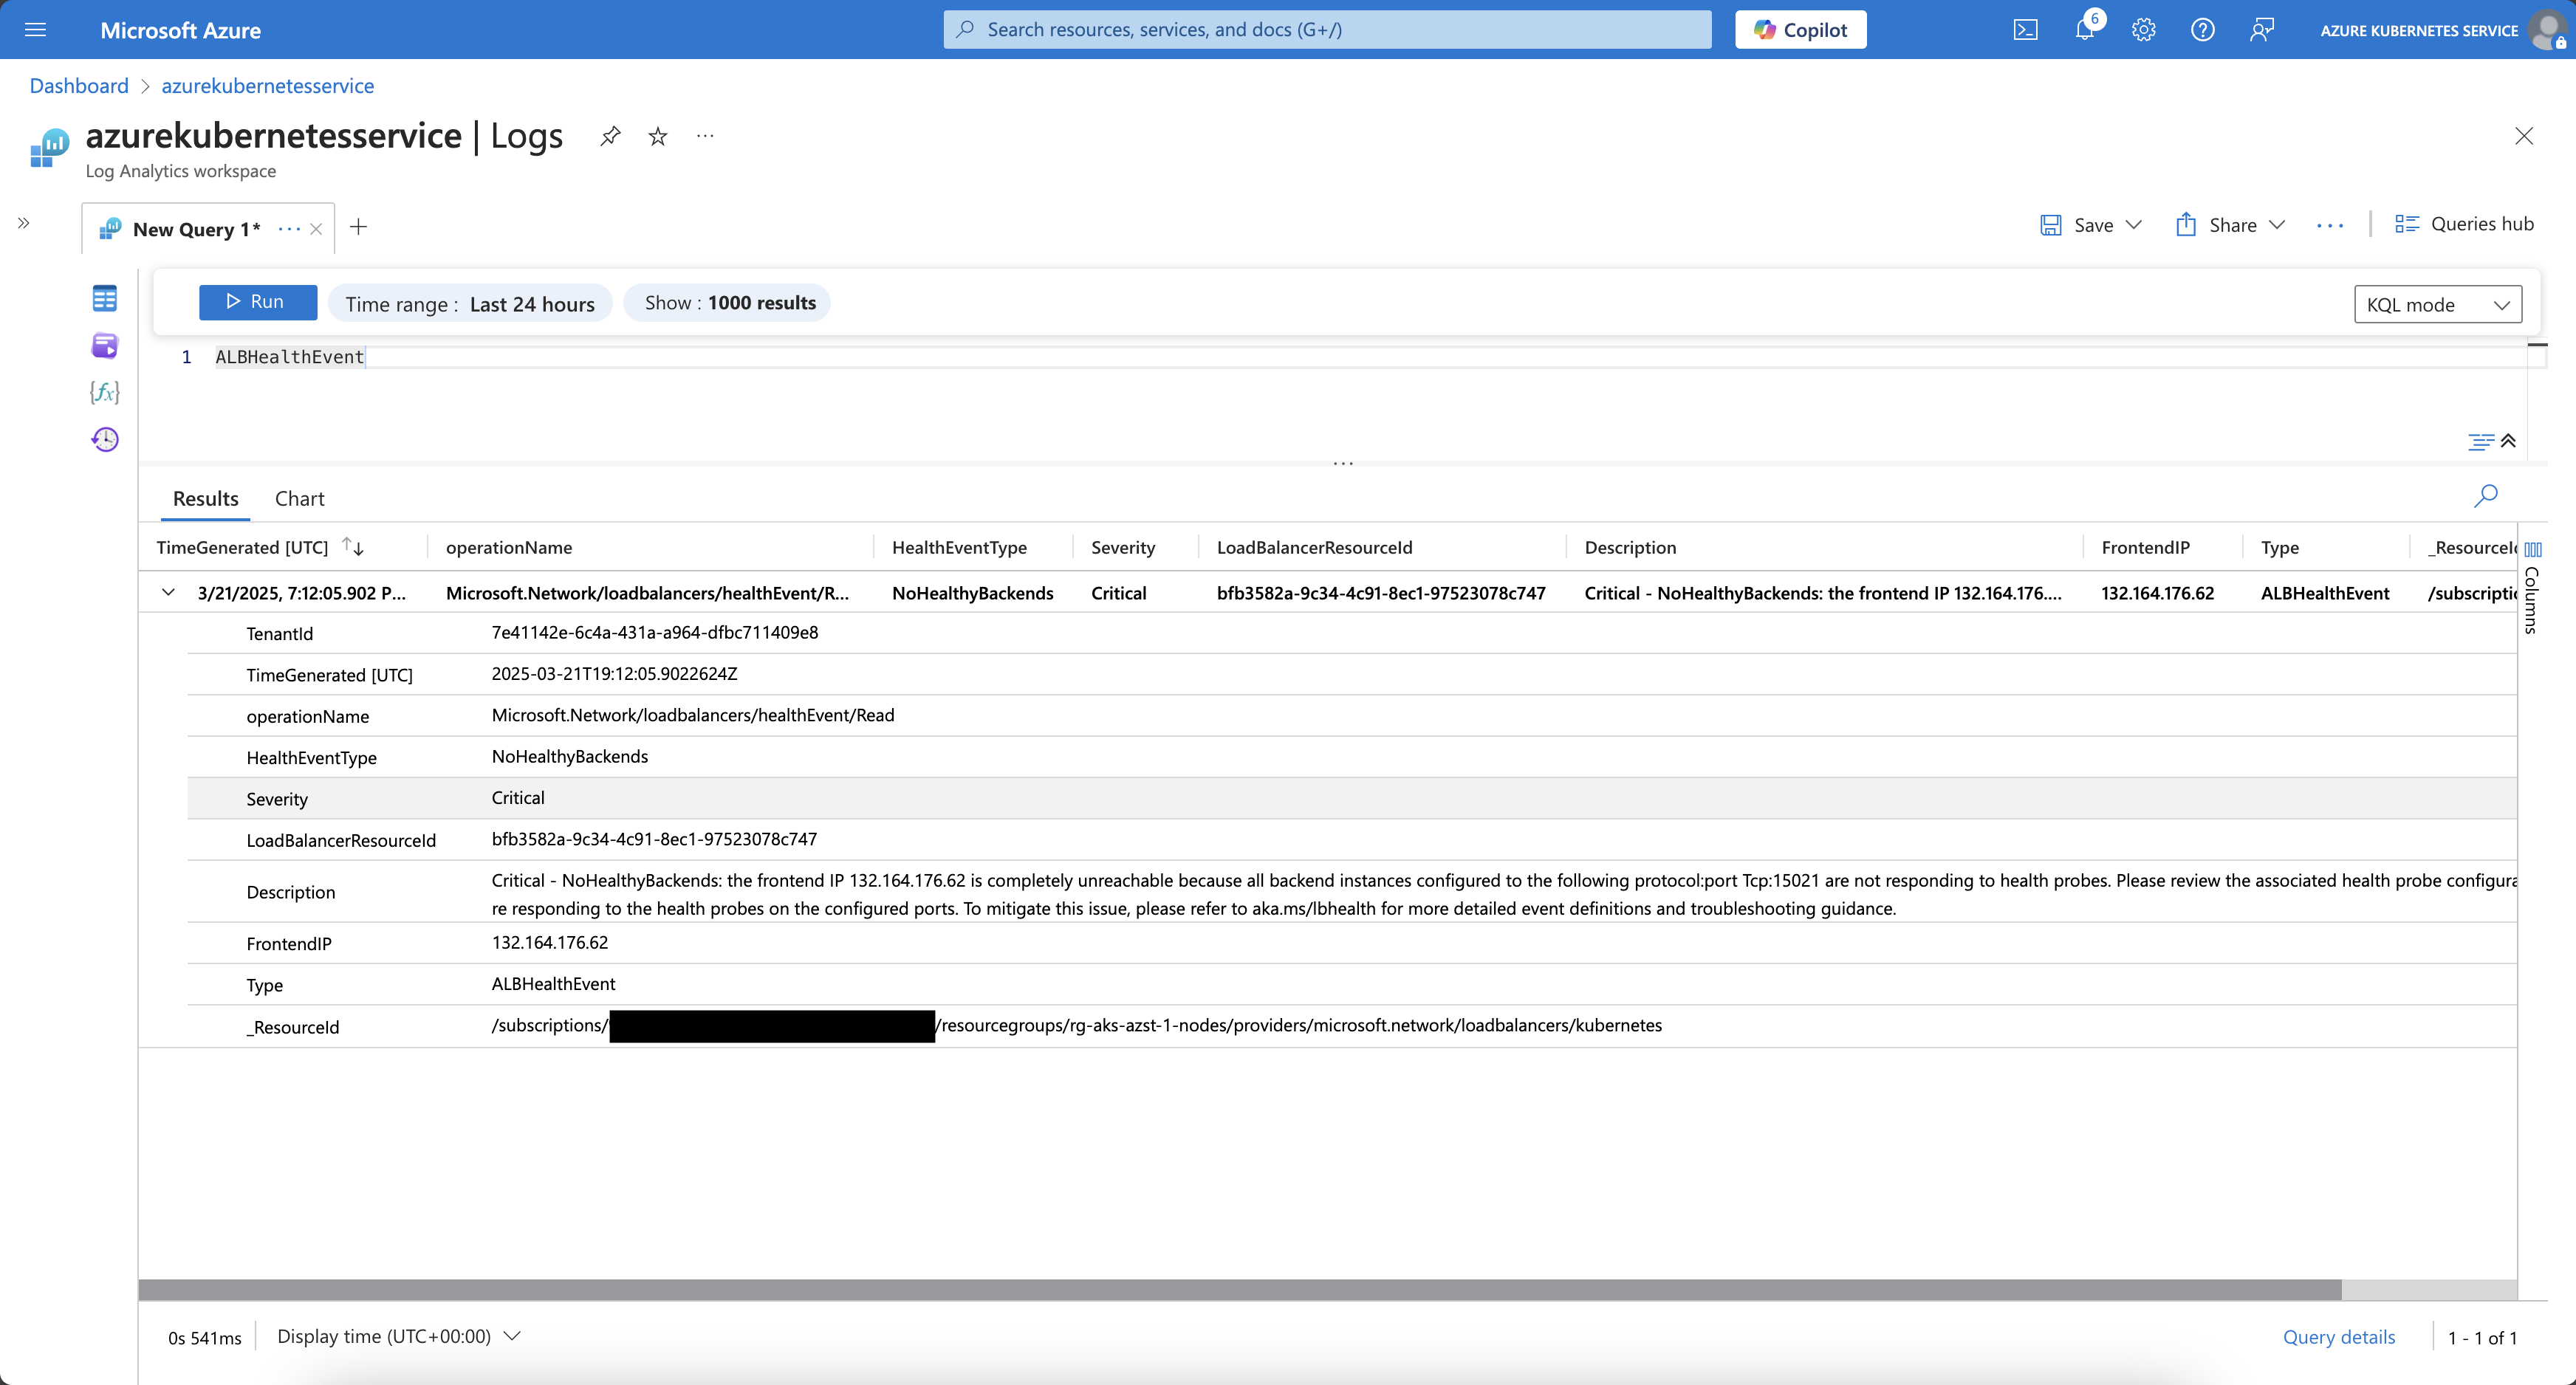2576x1385 pixels.
Task: Open the Queries panel icon in sidebar
Action: [x=104, y=346]
